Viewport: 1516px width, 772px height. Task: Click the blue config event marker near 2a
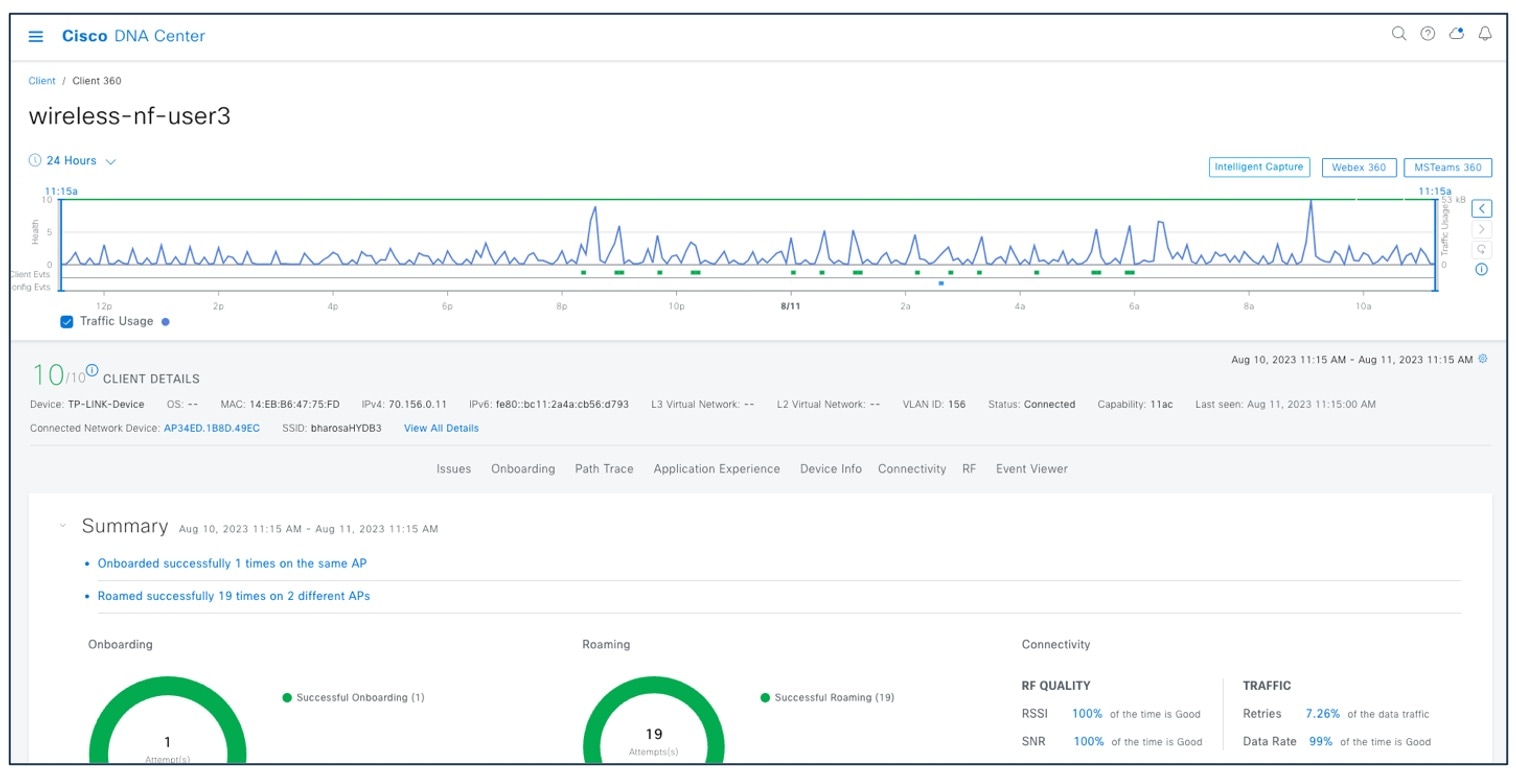point(941,283)
